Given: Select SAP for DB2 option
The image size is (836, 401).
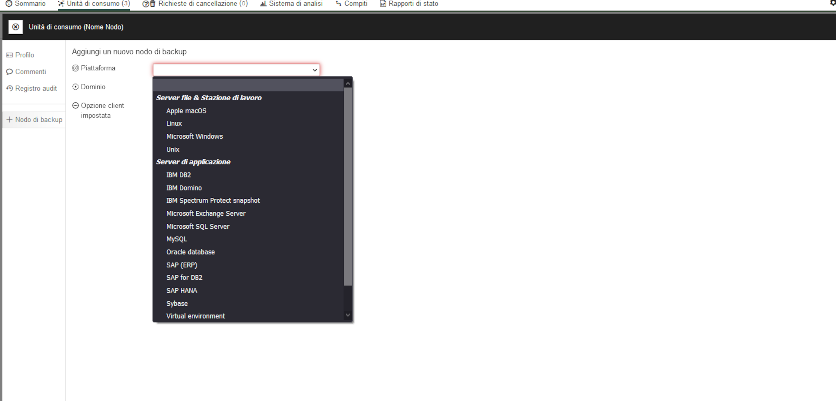Looking at the screenshot, I should [x=248, y=277].
